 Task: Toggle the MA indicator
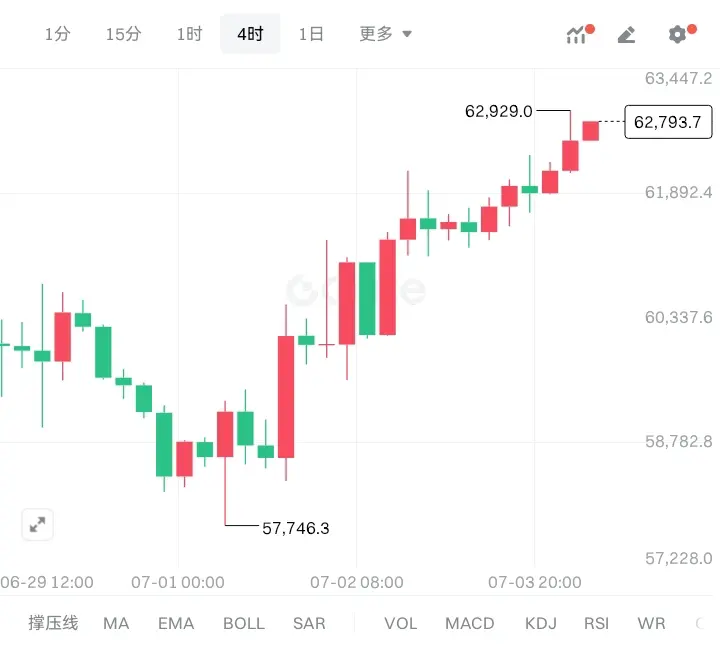tap(116, 623)
